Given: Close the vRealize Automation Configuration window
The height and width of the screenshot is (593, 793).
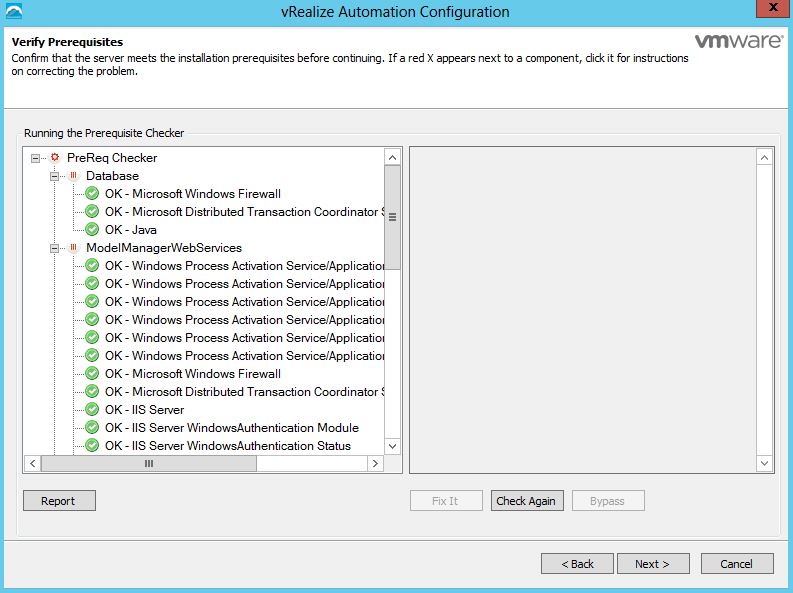Looking at the screenshot, I should (772, 9).
